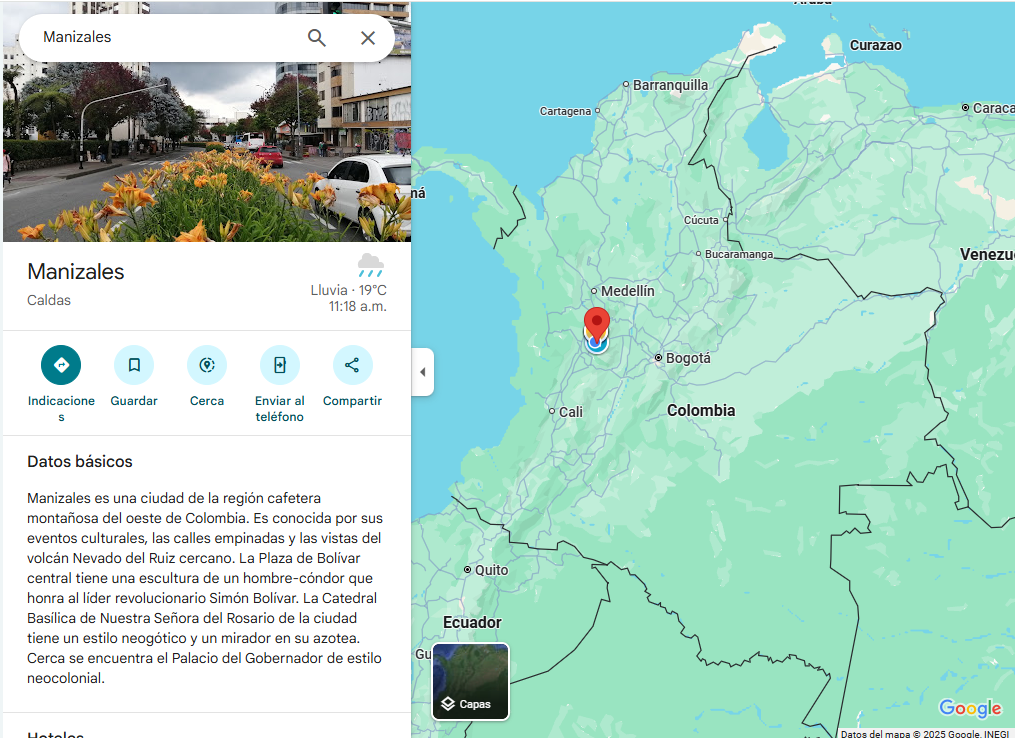Click the Barranquilla city label

(x=669, y=85)
